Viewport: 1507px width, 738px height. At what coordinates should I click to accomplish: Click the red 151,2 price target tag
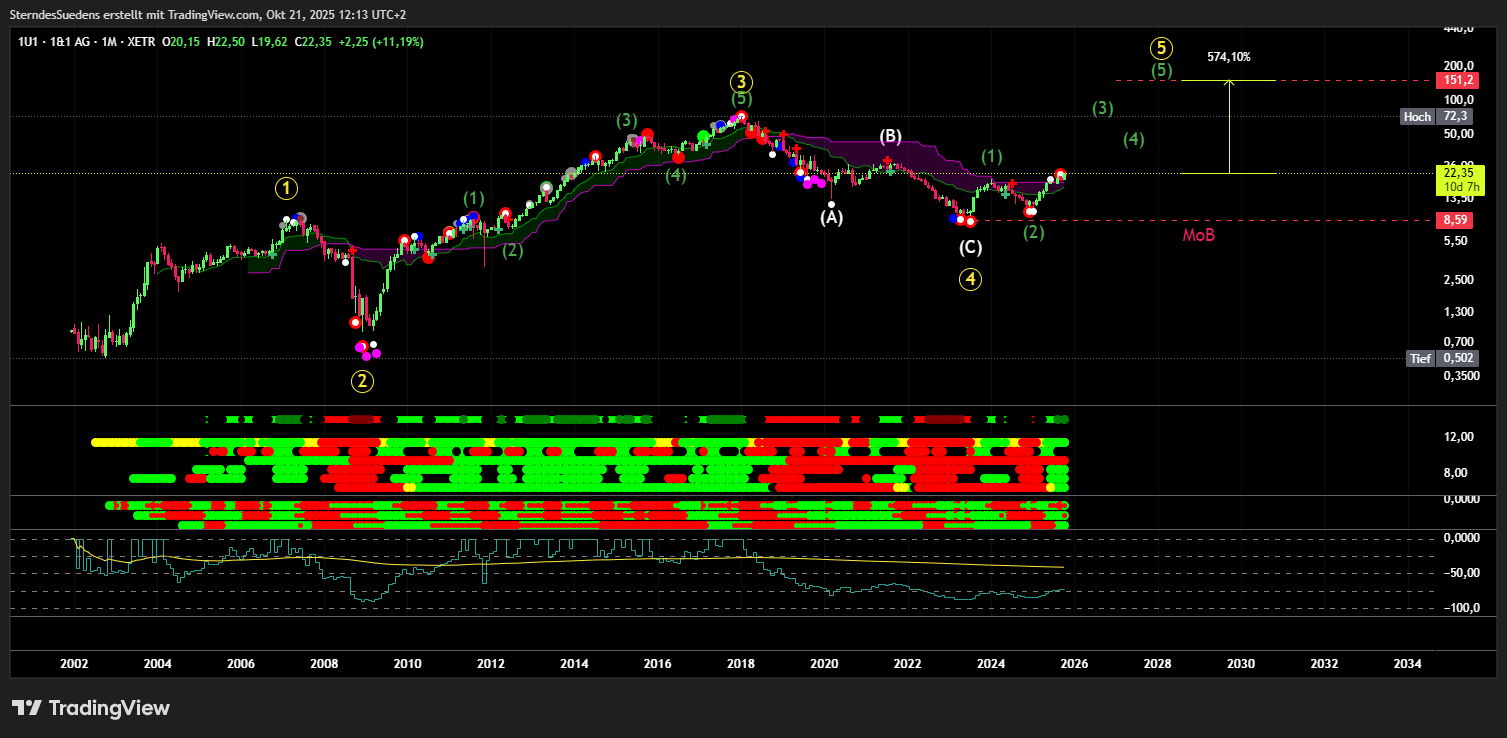tap(1455, 80)
